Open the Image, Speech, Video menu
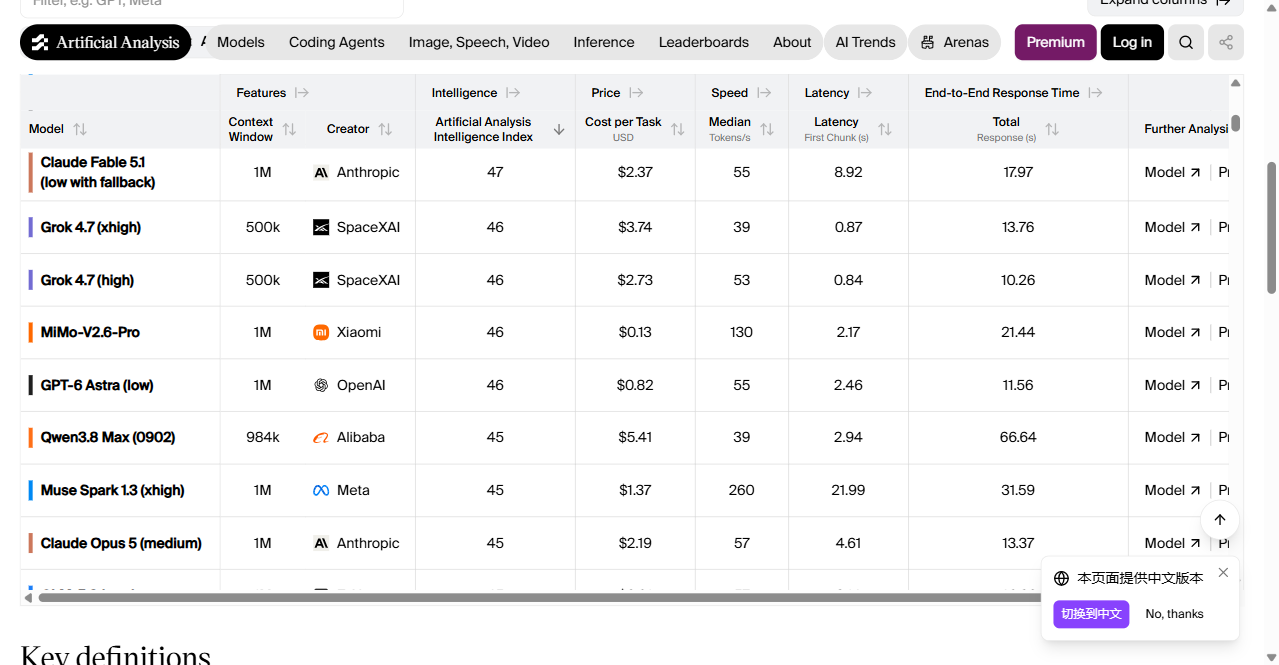Screen dimensions: 1279x665 [x=479, y=42]
